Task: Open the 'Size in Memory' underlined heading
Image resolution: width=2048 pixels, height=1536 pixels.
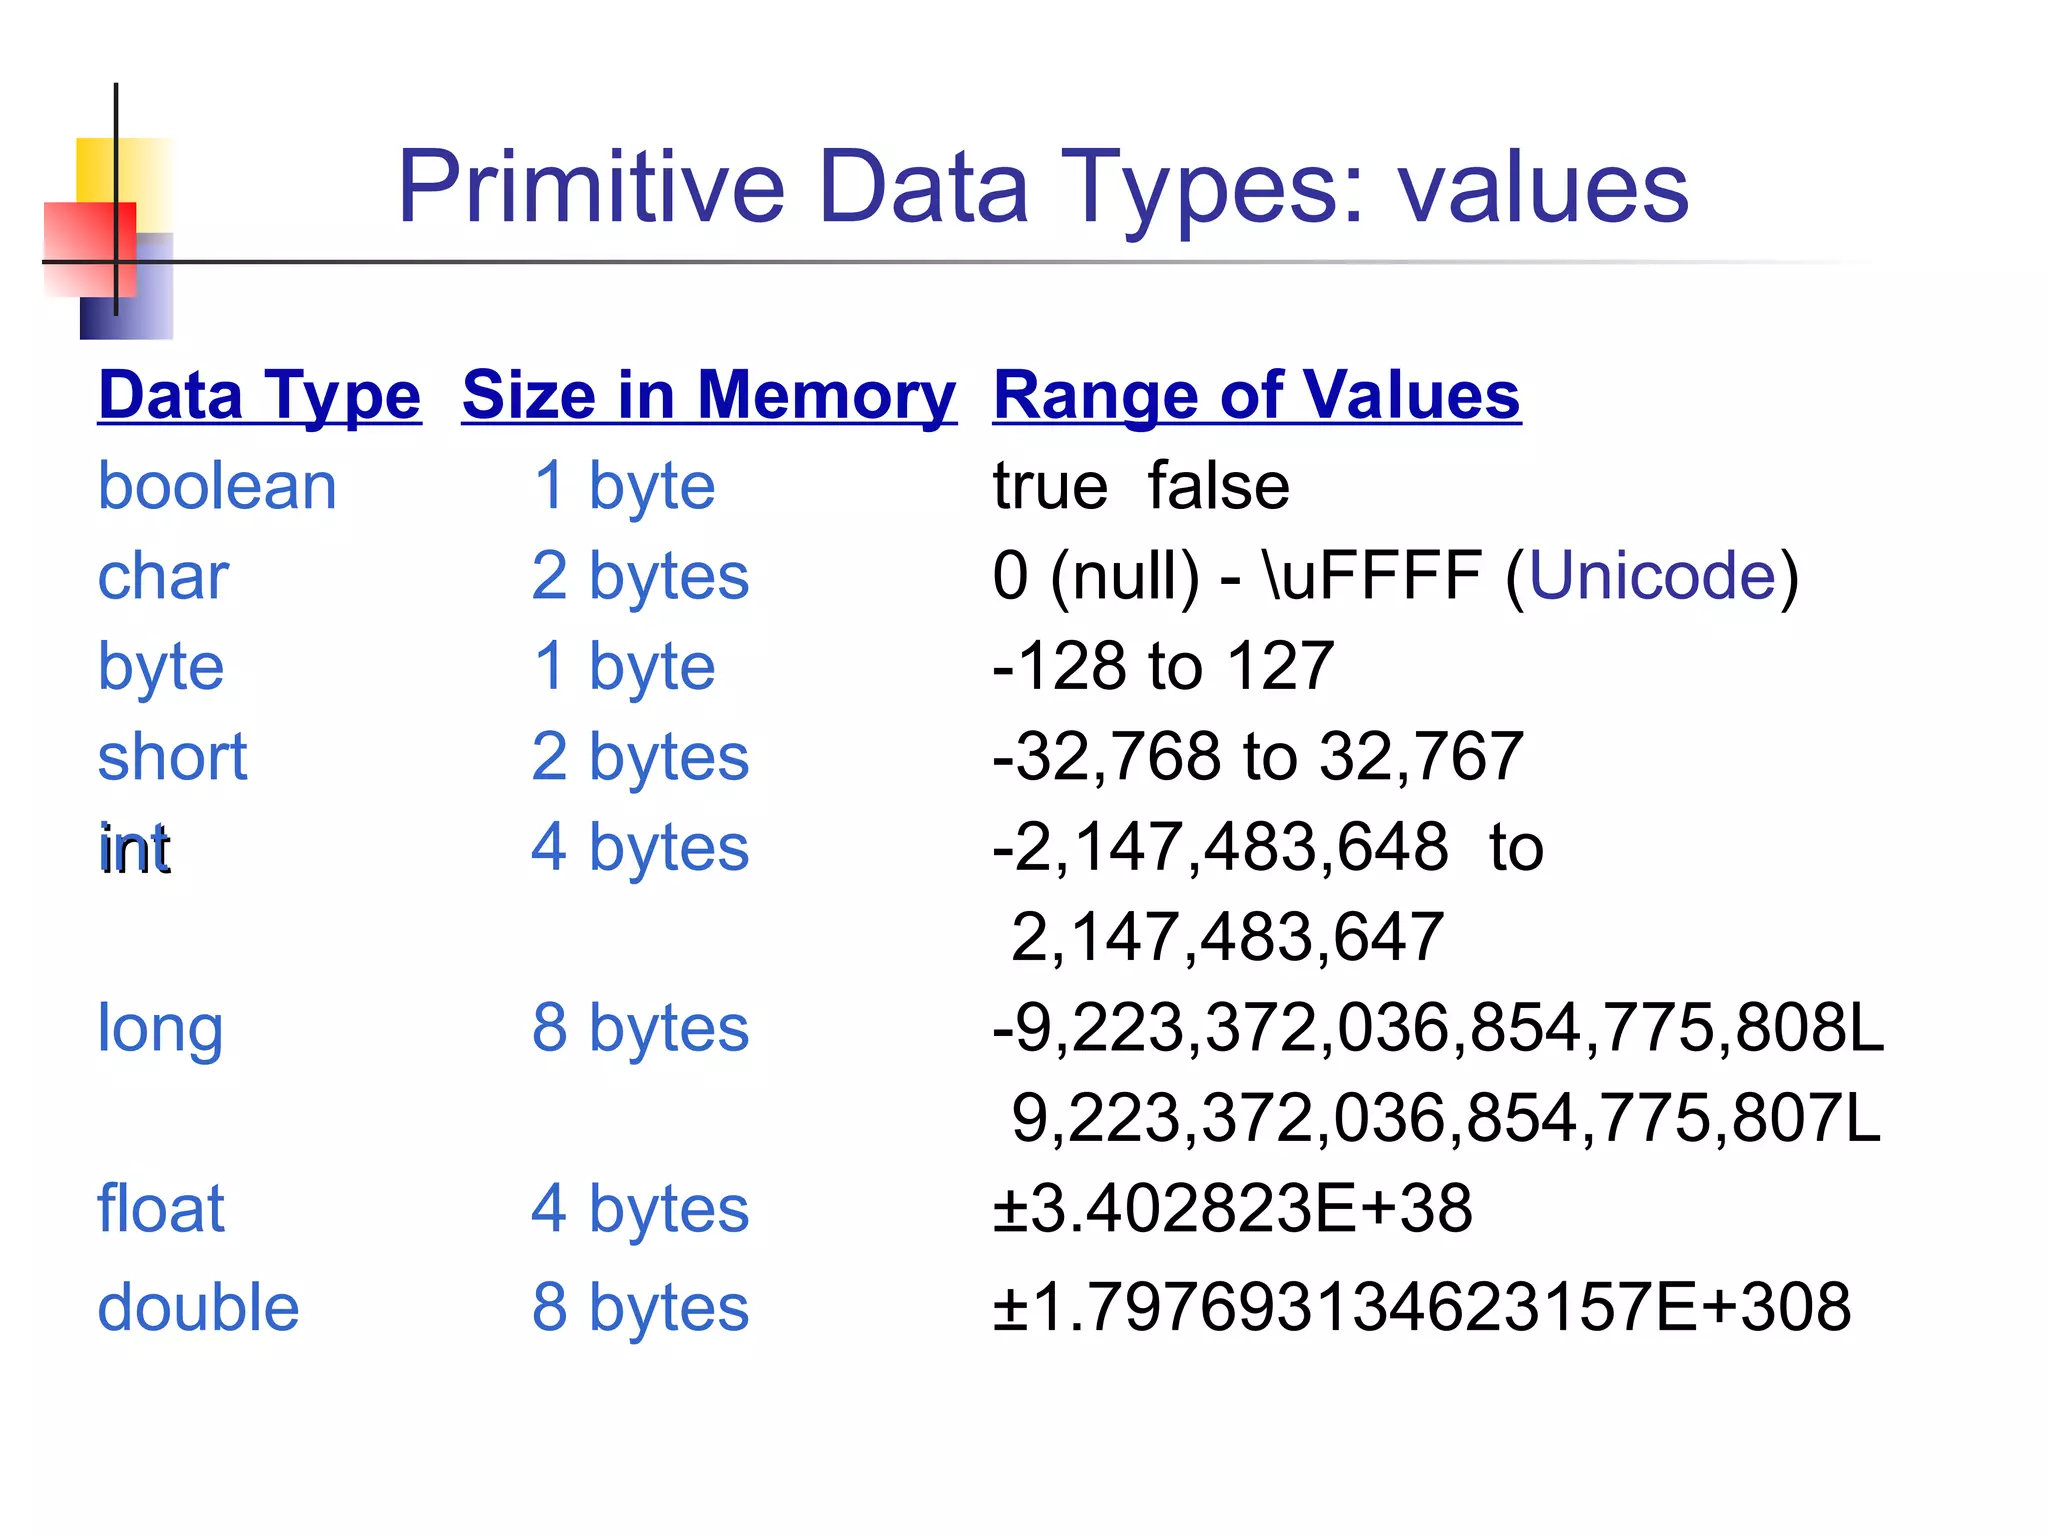Action: click(709, 396)
